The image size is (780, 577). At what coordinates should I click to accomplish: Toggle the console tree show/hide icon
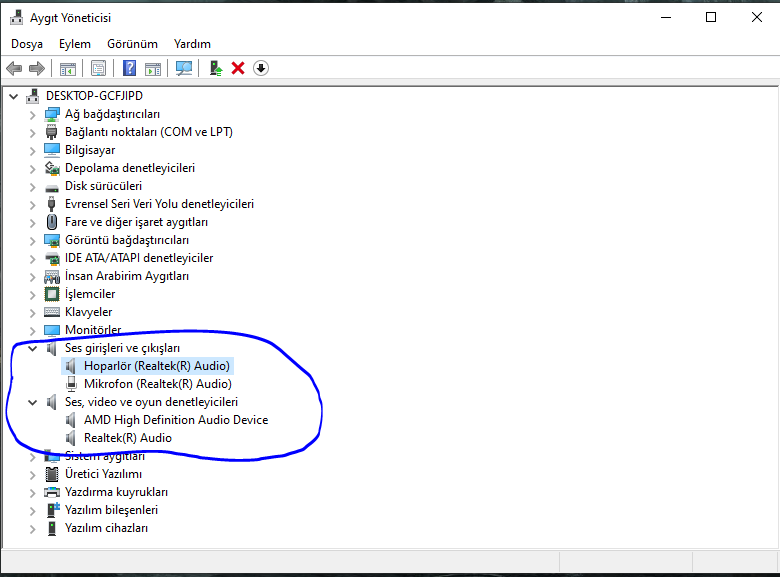pyautogui.click(x=68, y=69)
